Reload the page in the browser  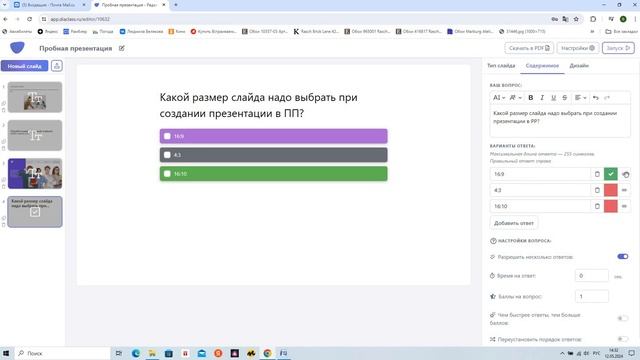(29, 19)
